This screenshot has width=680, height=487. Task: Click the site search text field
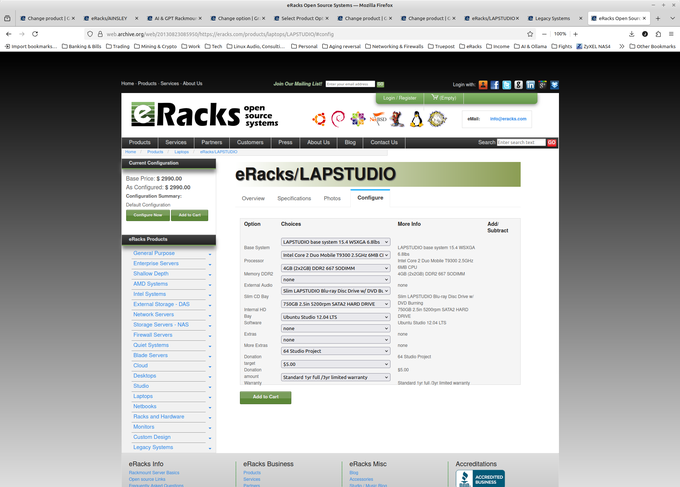coord(521,142)
